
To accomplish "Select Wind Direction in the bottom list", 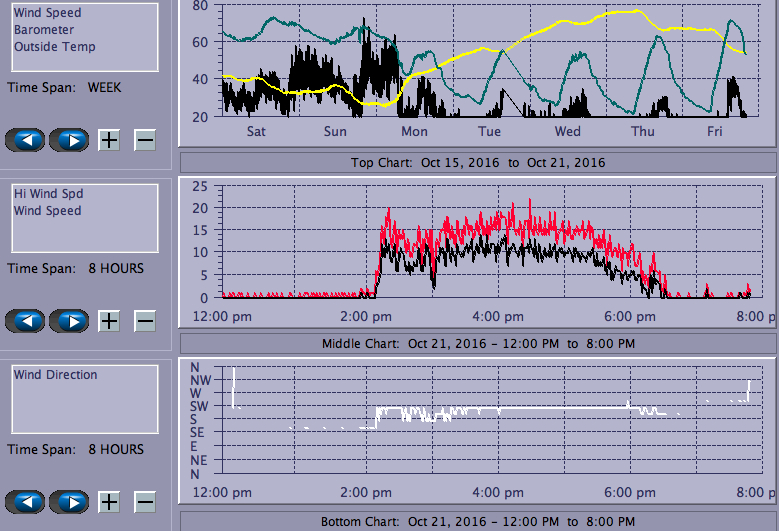I will pos(56,375).
